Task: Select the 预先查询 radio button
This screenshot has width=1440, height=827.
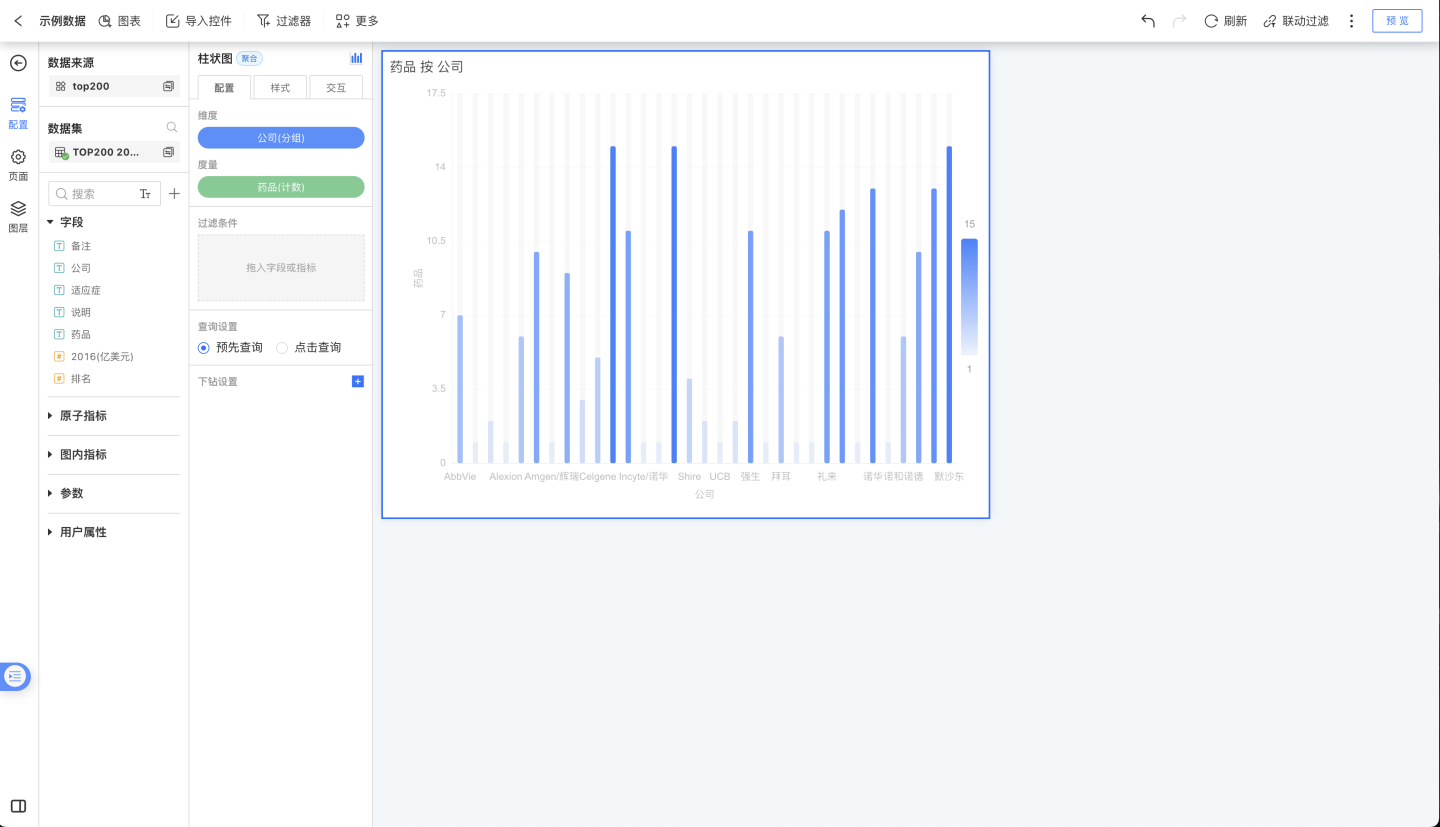Action: [x=204, y=348]
